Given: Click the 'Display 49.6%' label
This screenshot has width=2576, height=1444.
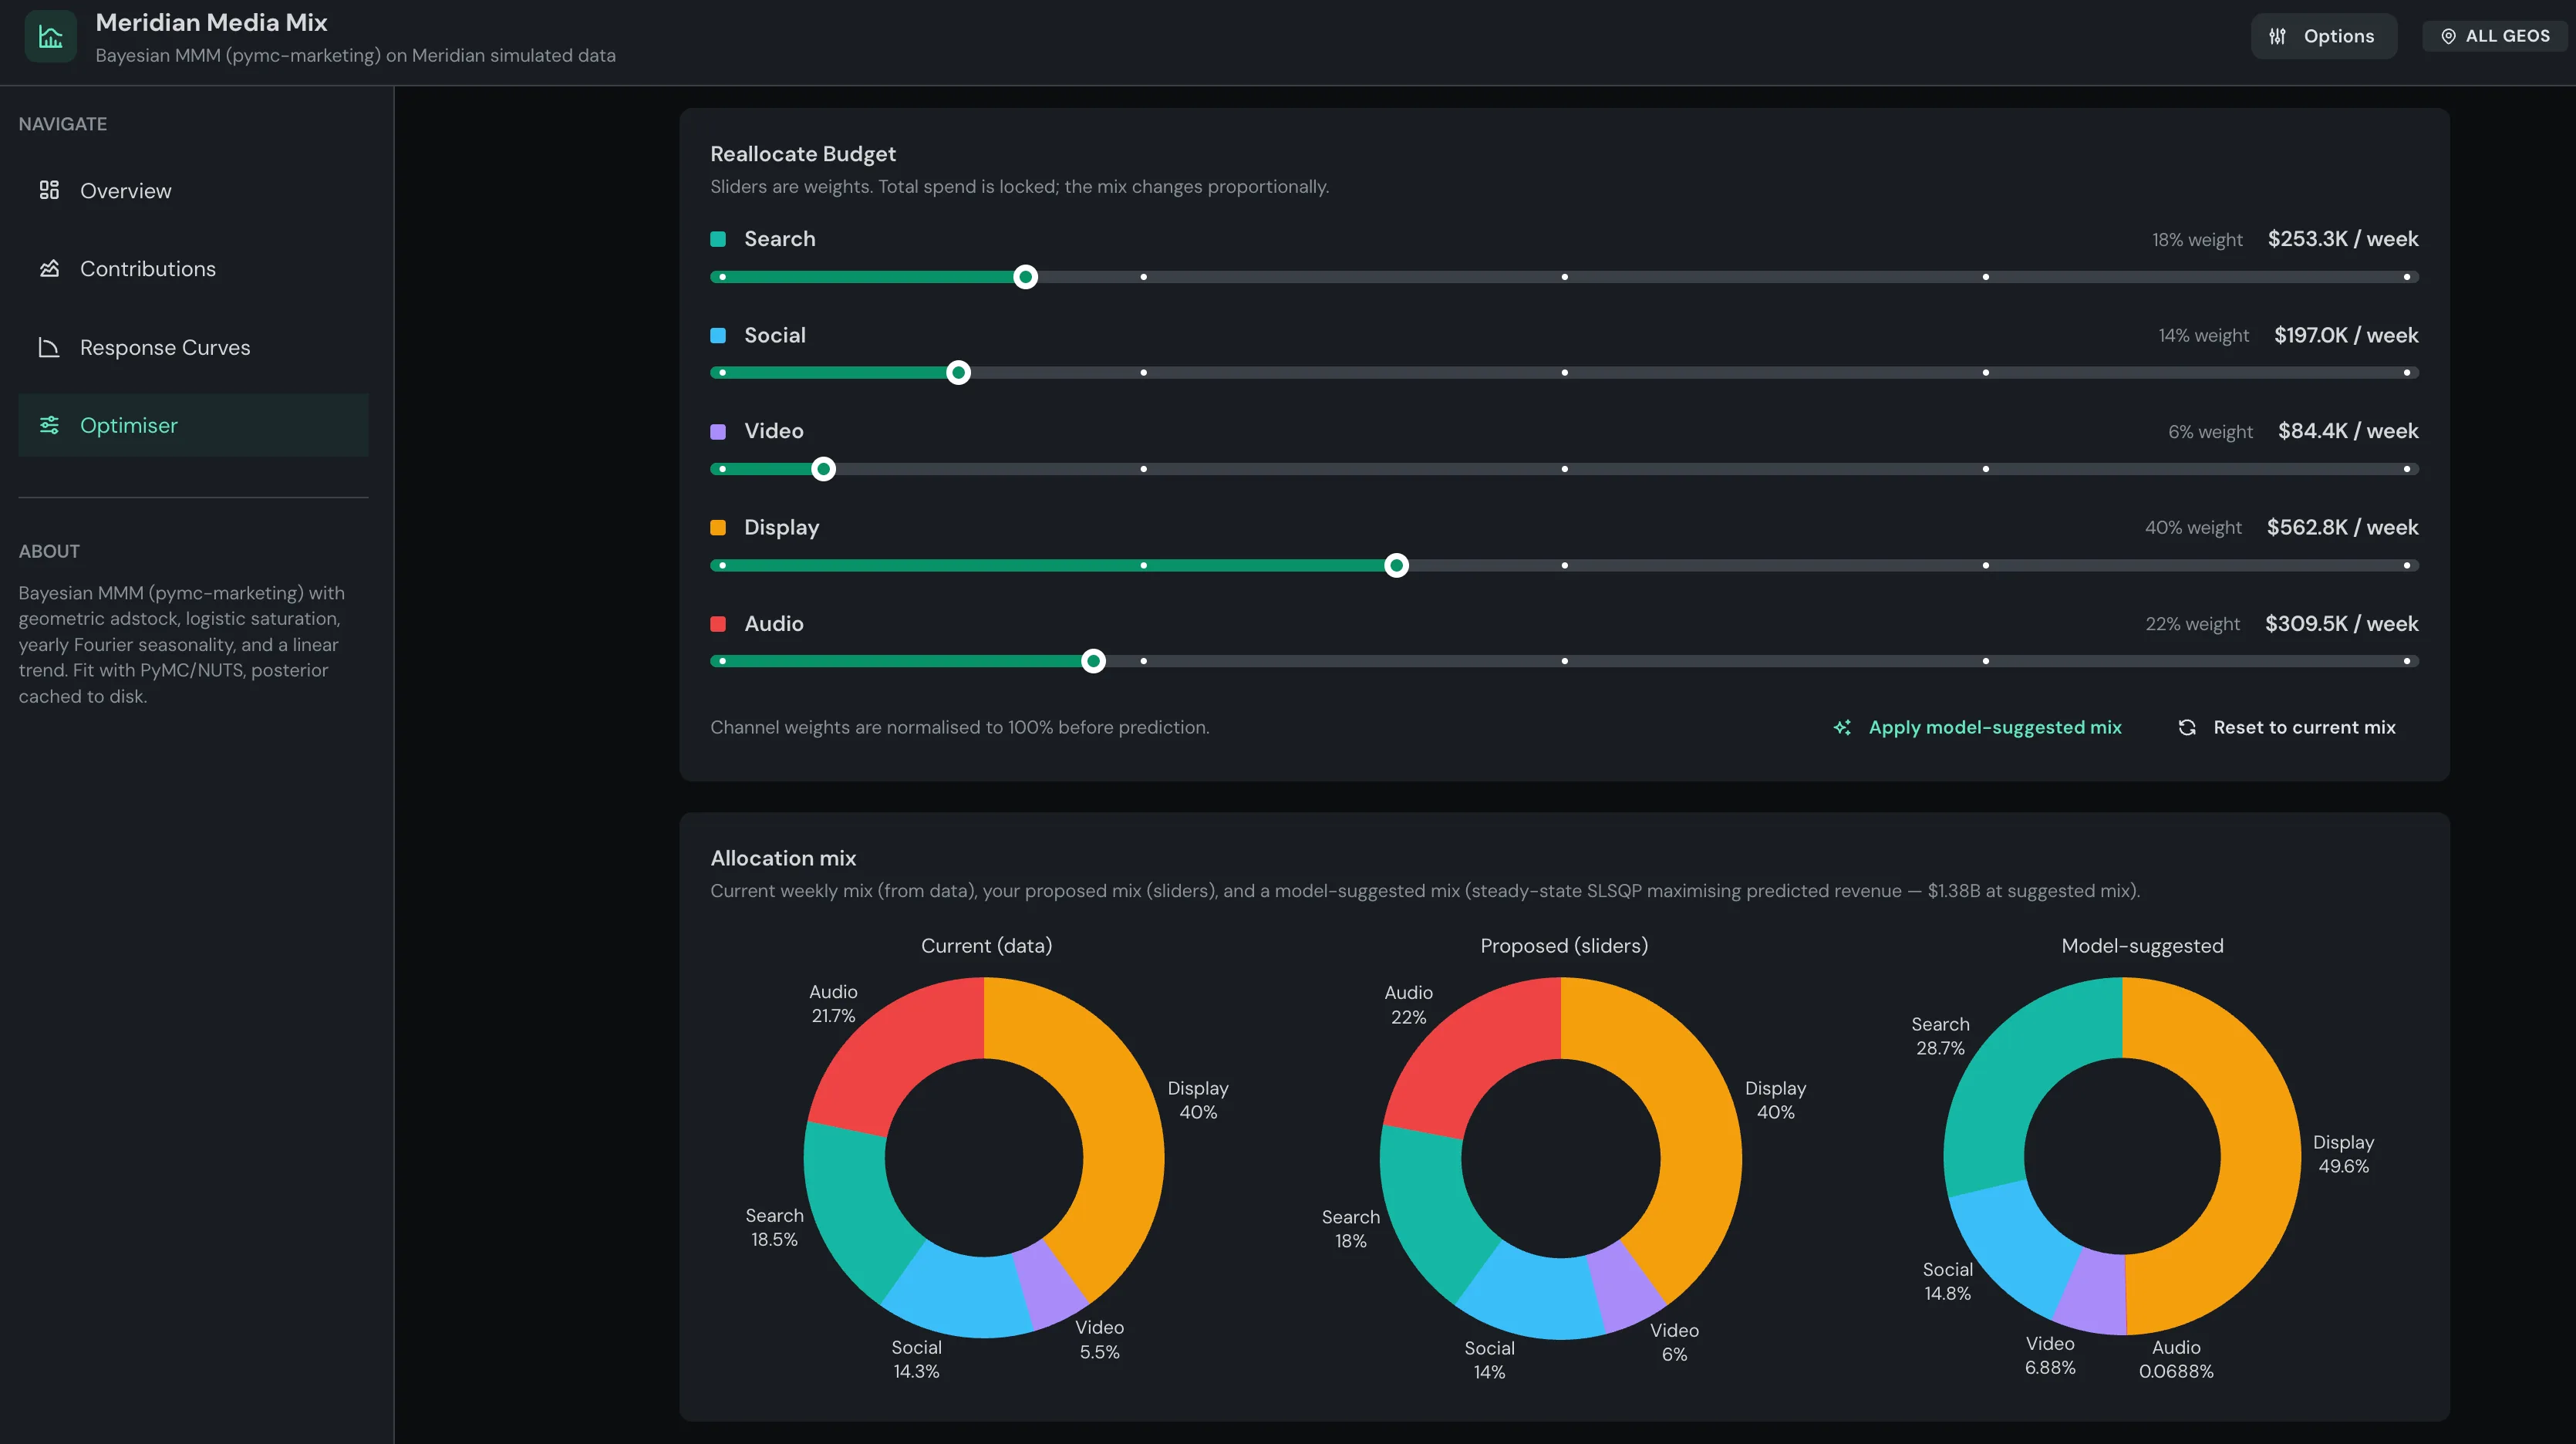Looking at the screenshot, I should [x=2343, y=1154].
